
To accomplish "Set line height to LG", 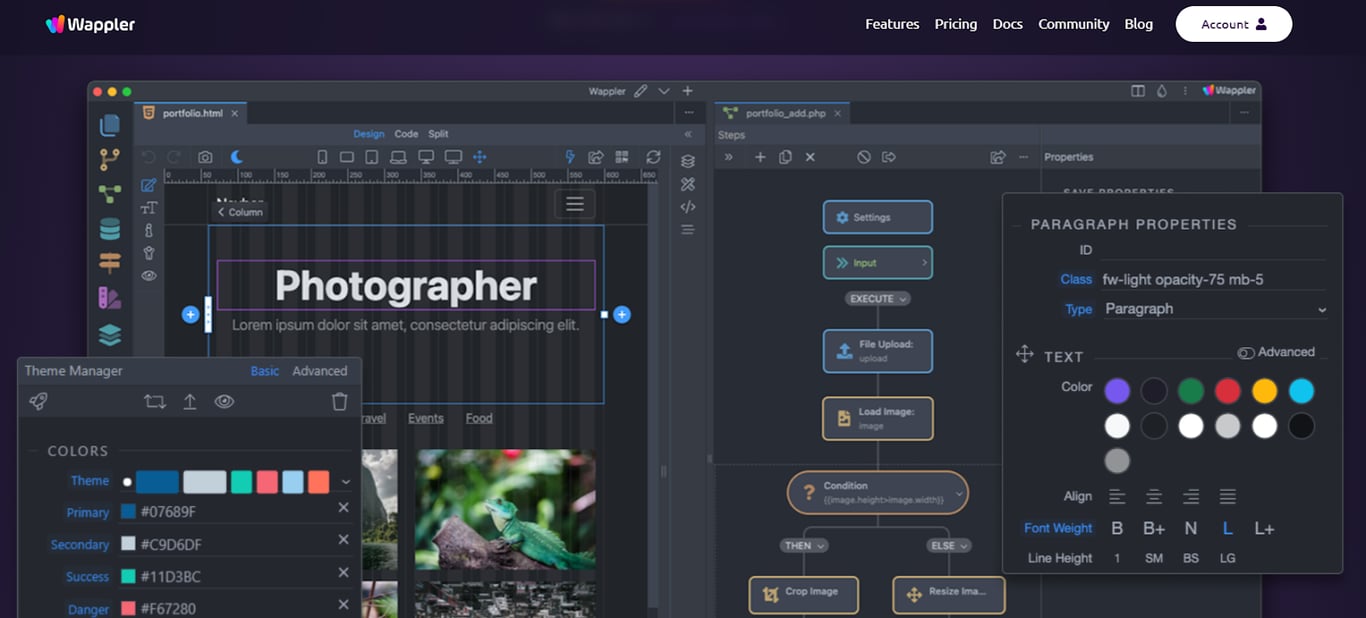I will [x=1227, y=558].
